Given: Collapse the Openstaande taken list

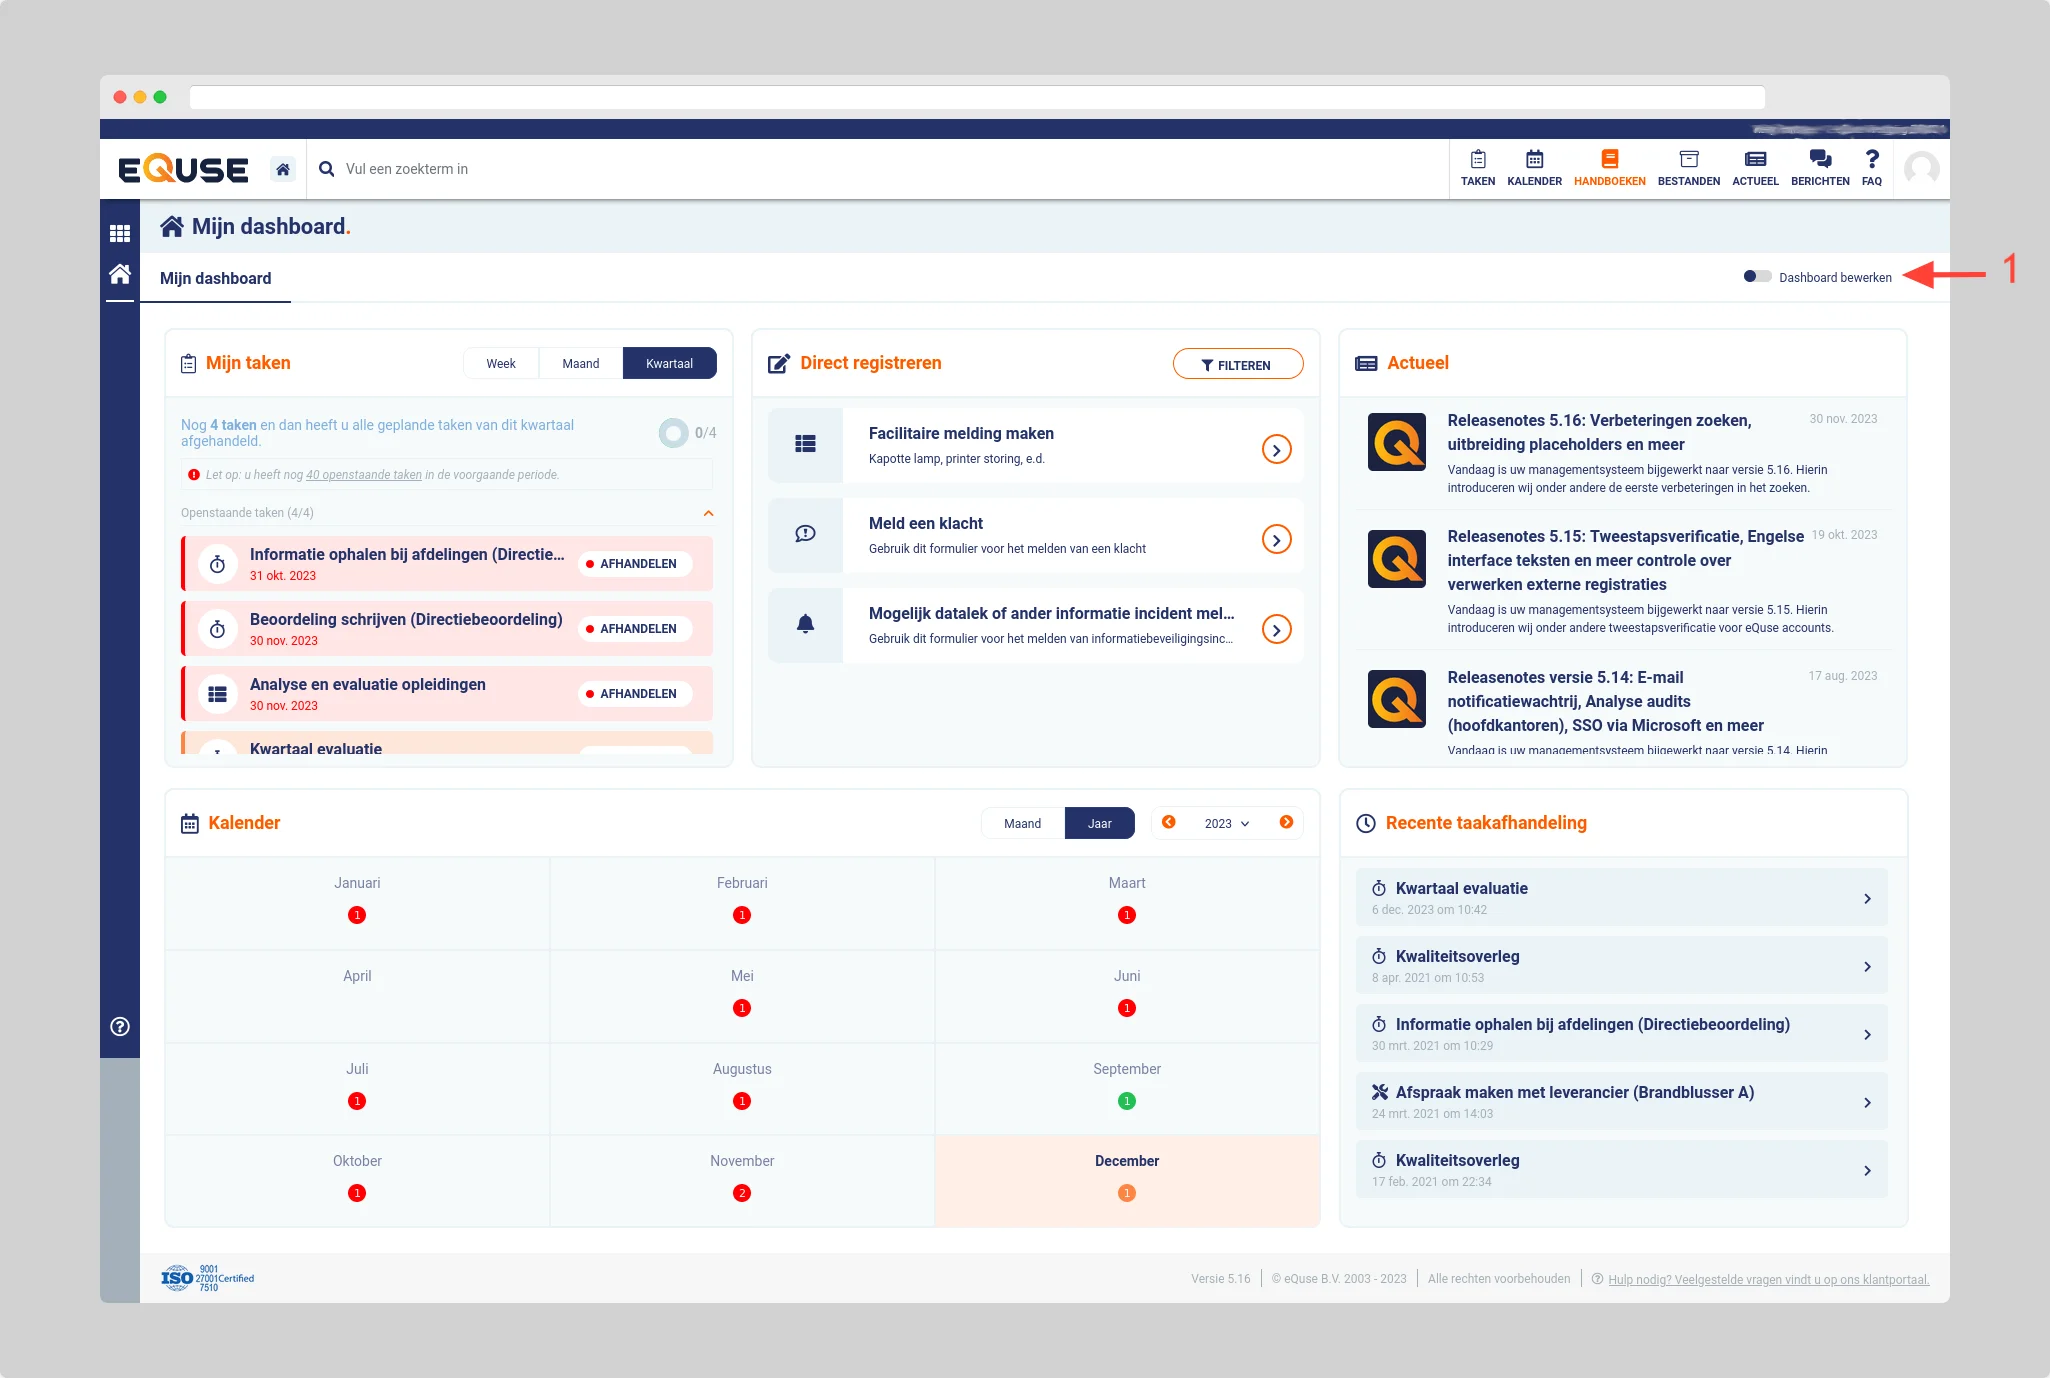Looking at the screenshot, I should (708, 513).
